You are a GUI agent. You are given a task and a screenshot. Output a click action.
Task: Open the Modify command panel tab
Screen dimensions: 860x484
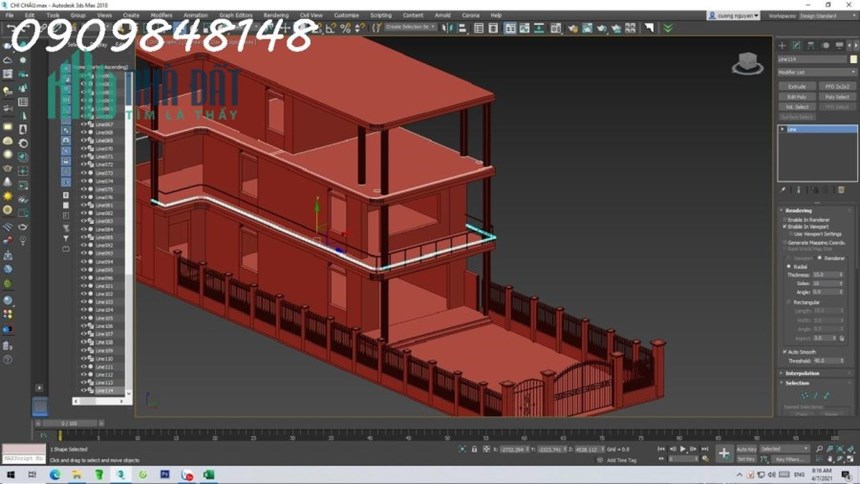796,46
